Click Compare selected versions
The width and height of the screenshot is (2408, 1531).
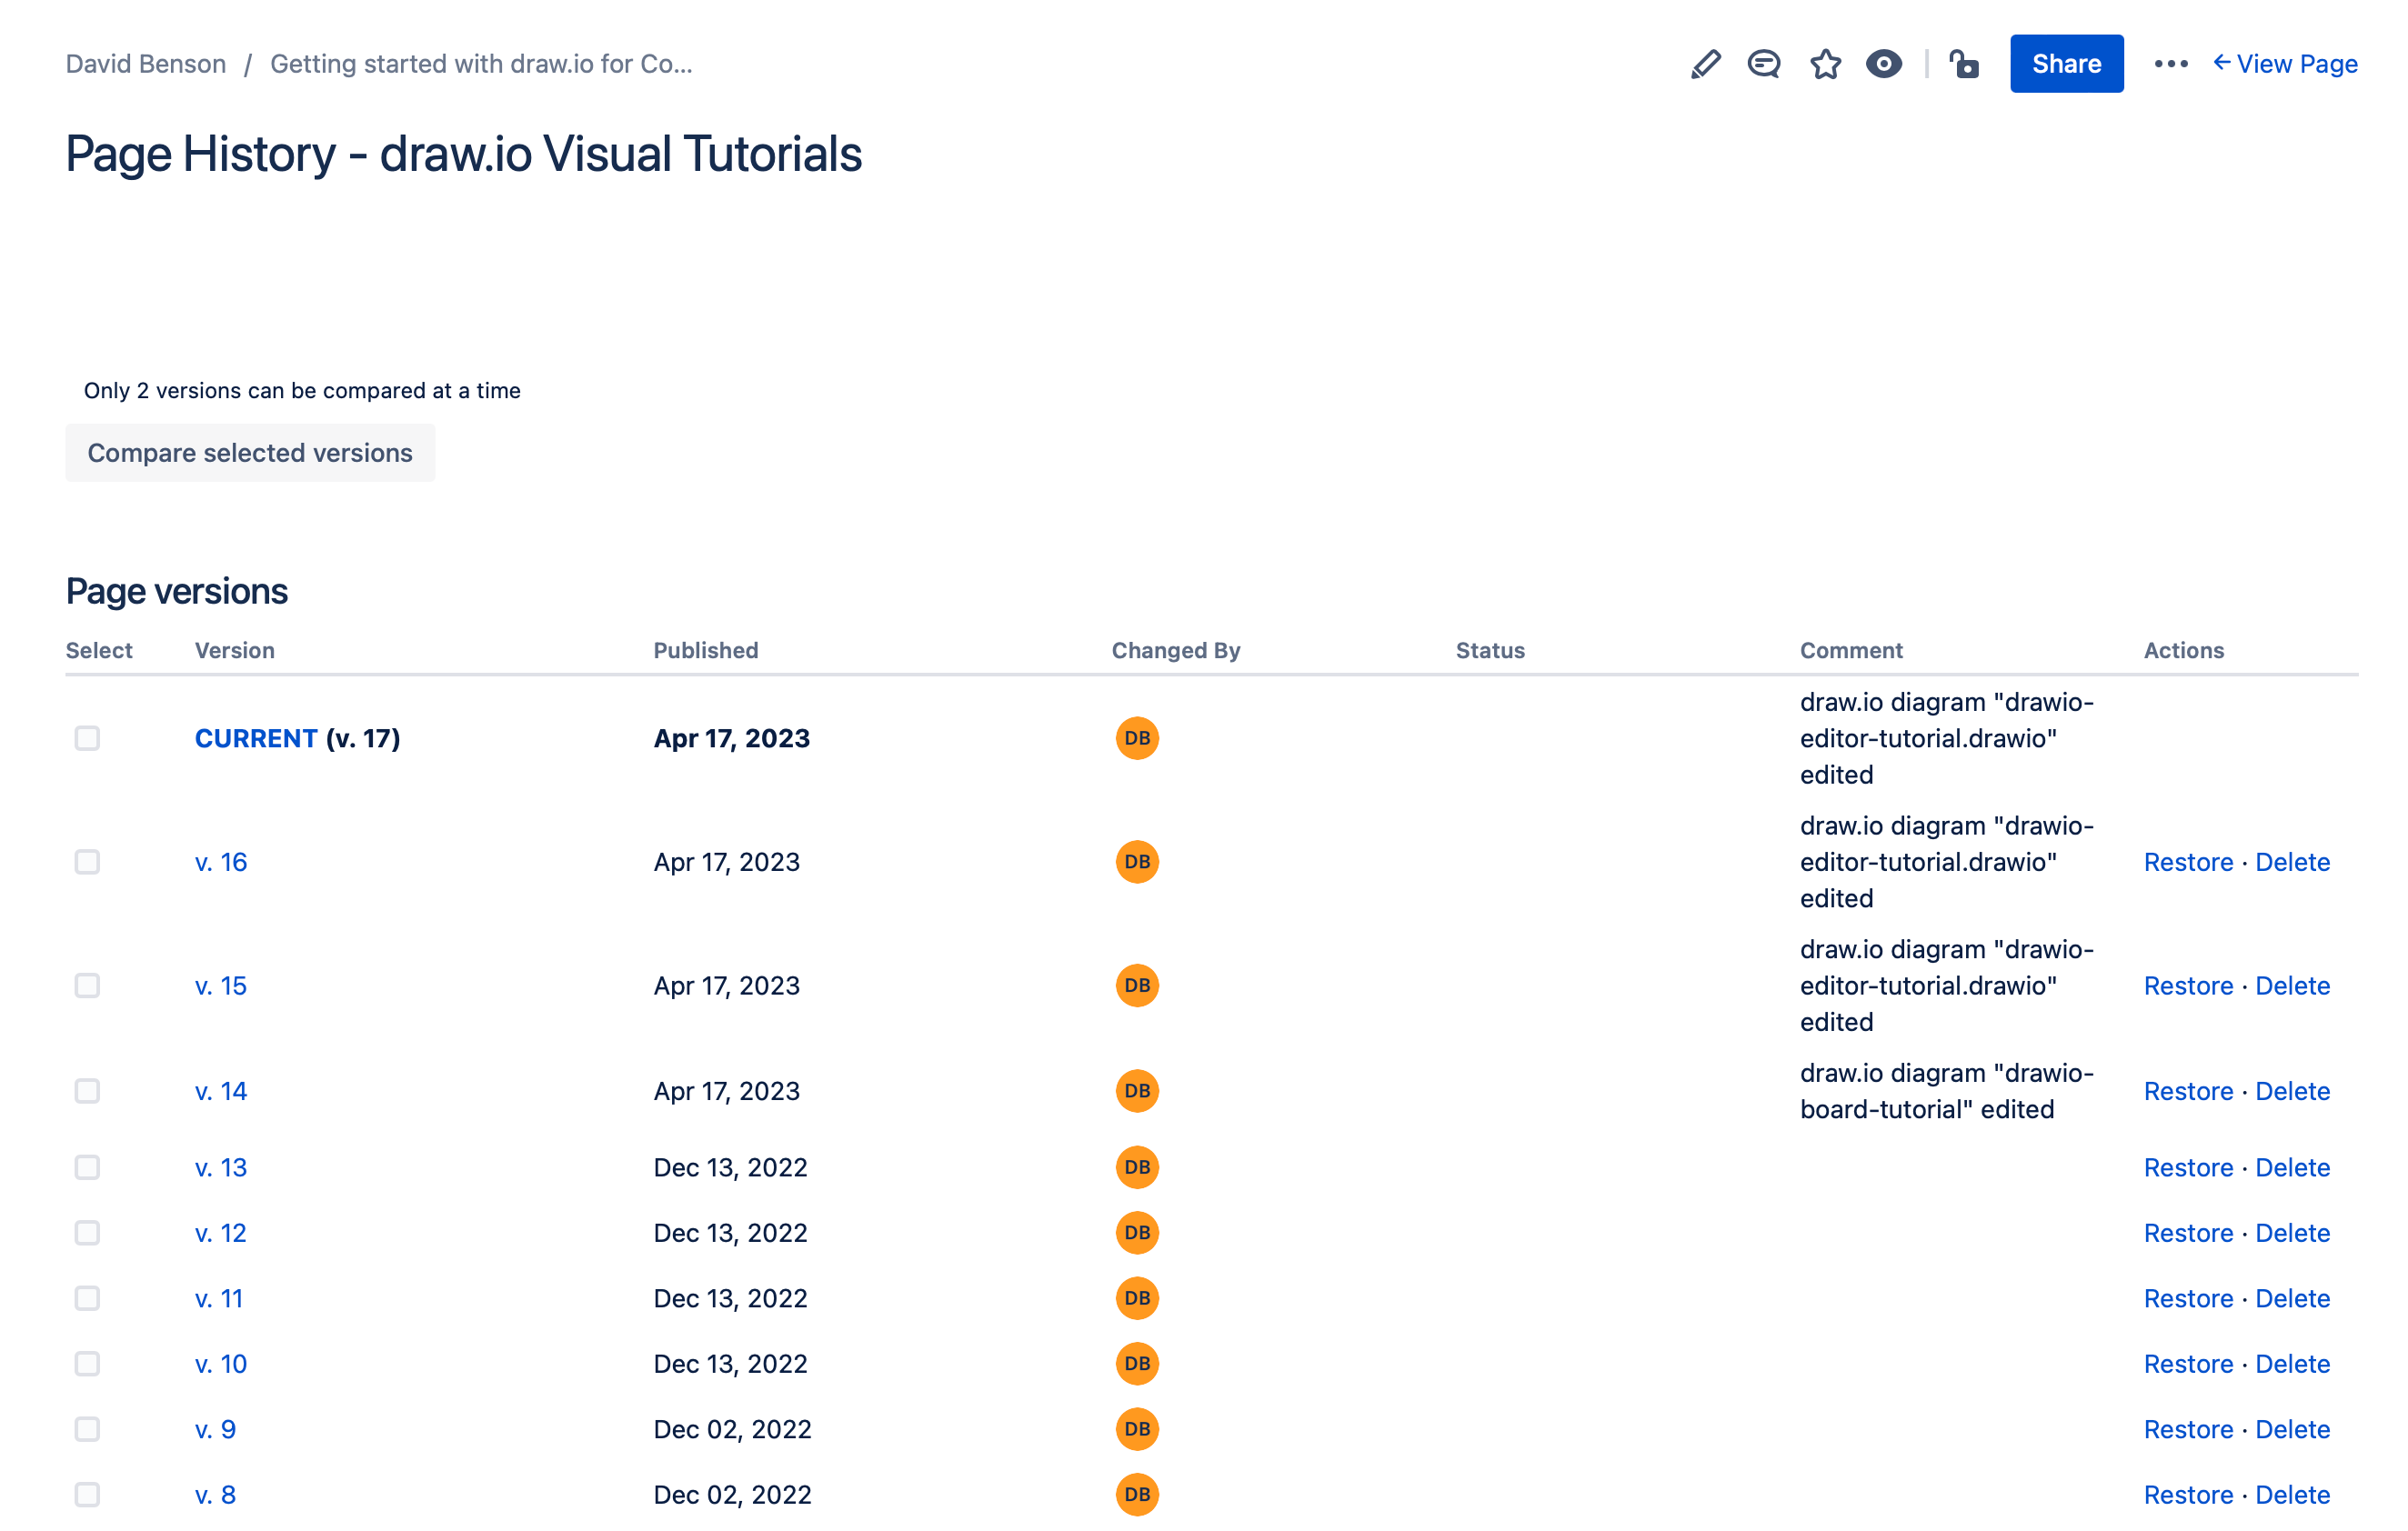pyautogui.click(x=250, y=452)
